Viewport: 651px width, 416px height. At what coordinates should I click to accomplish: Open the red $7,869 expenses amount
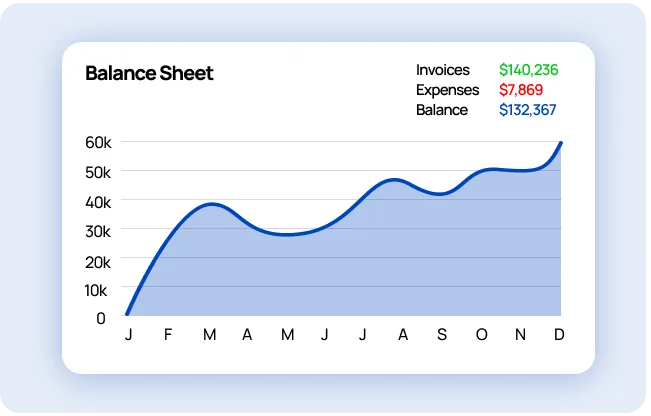click(x=523, y=90)
